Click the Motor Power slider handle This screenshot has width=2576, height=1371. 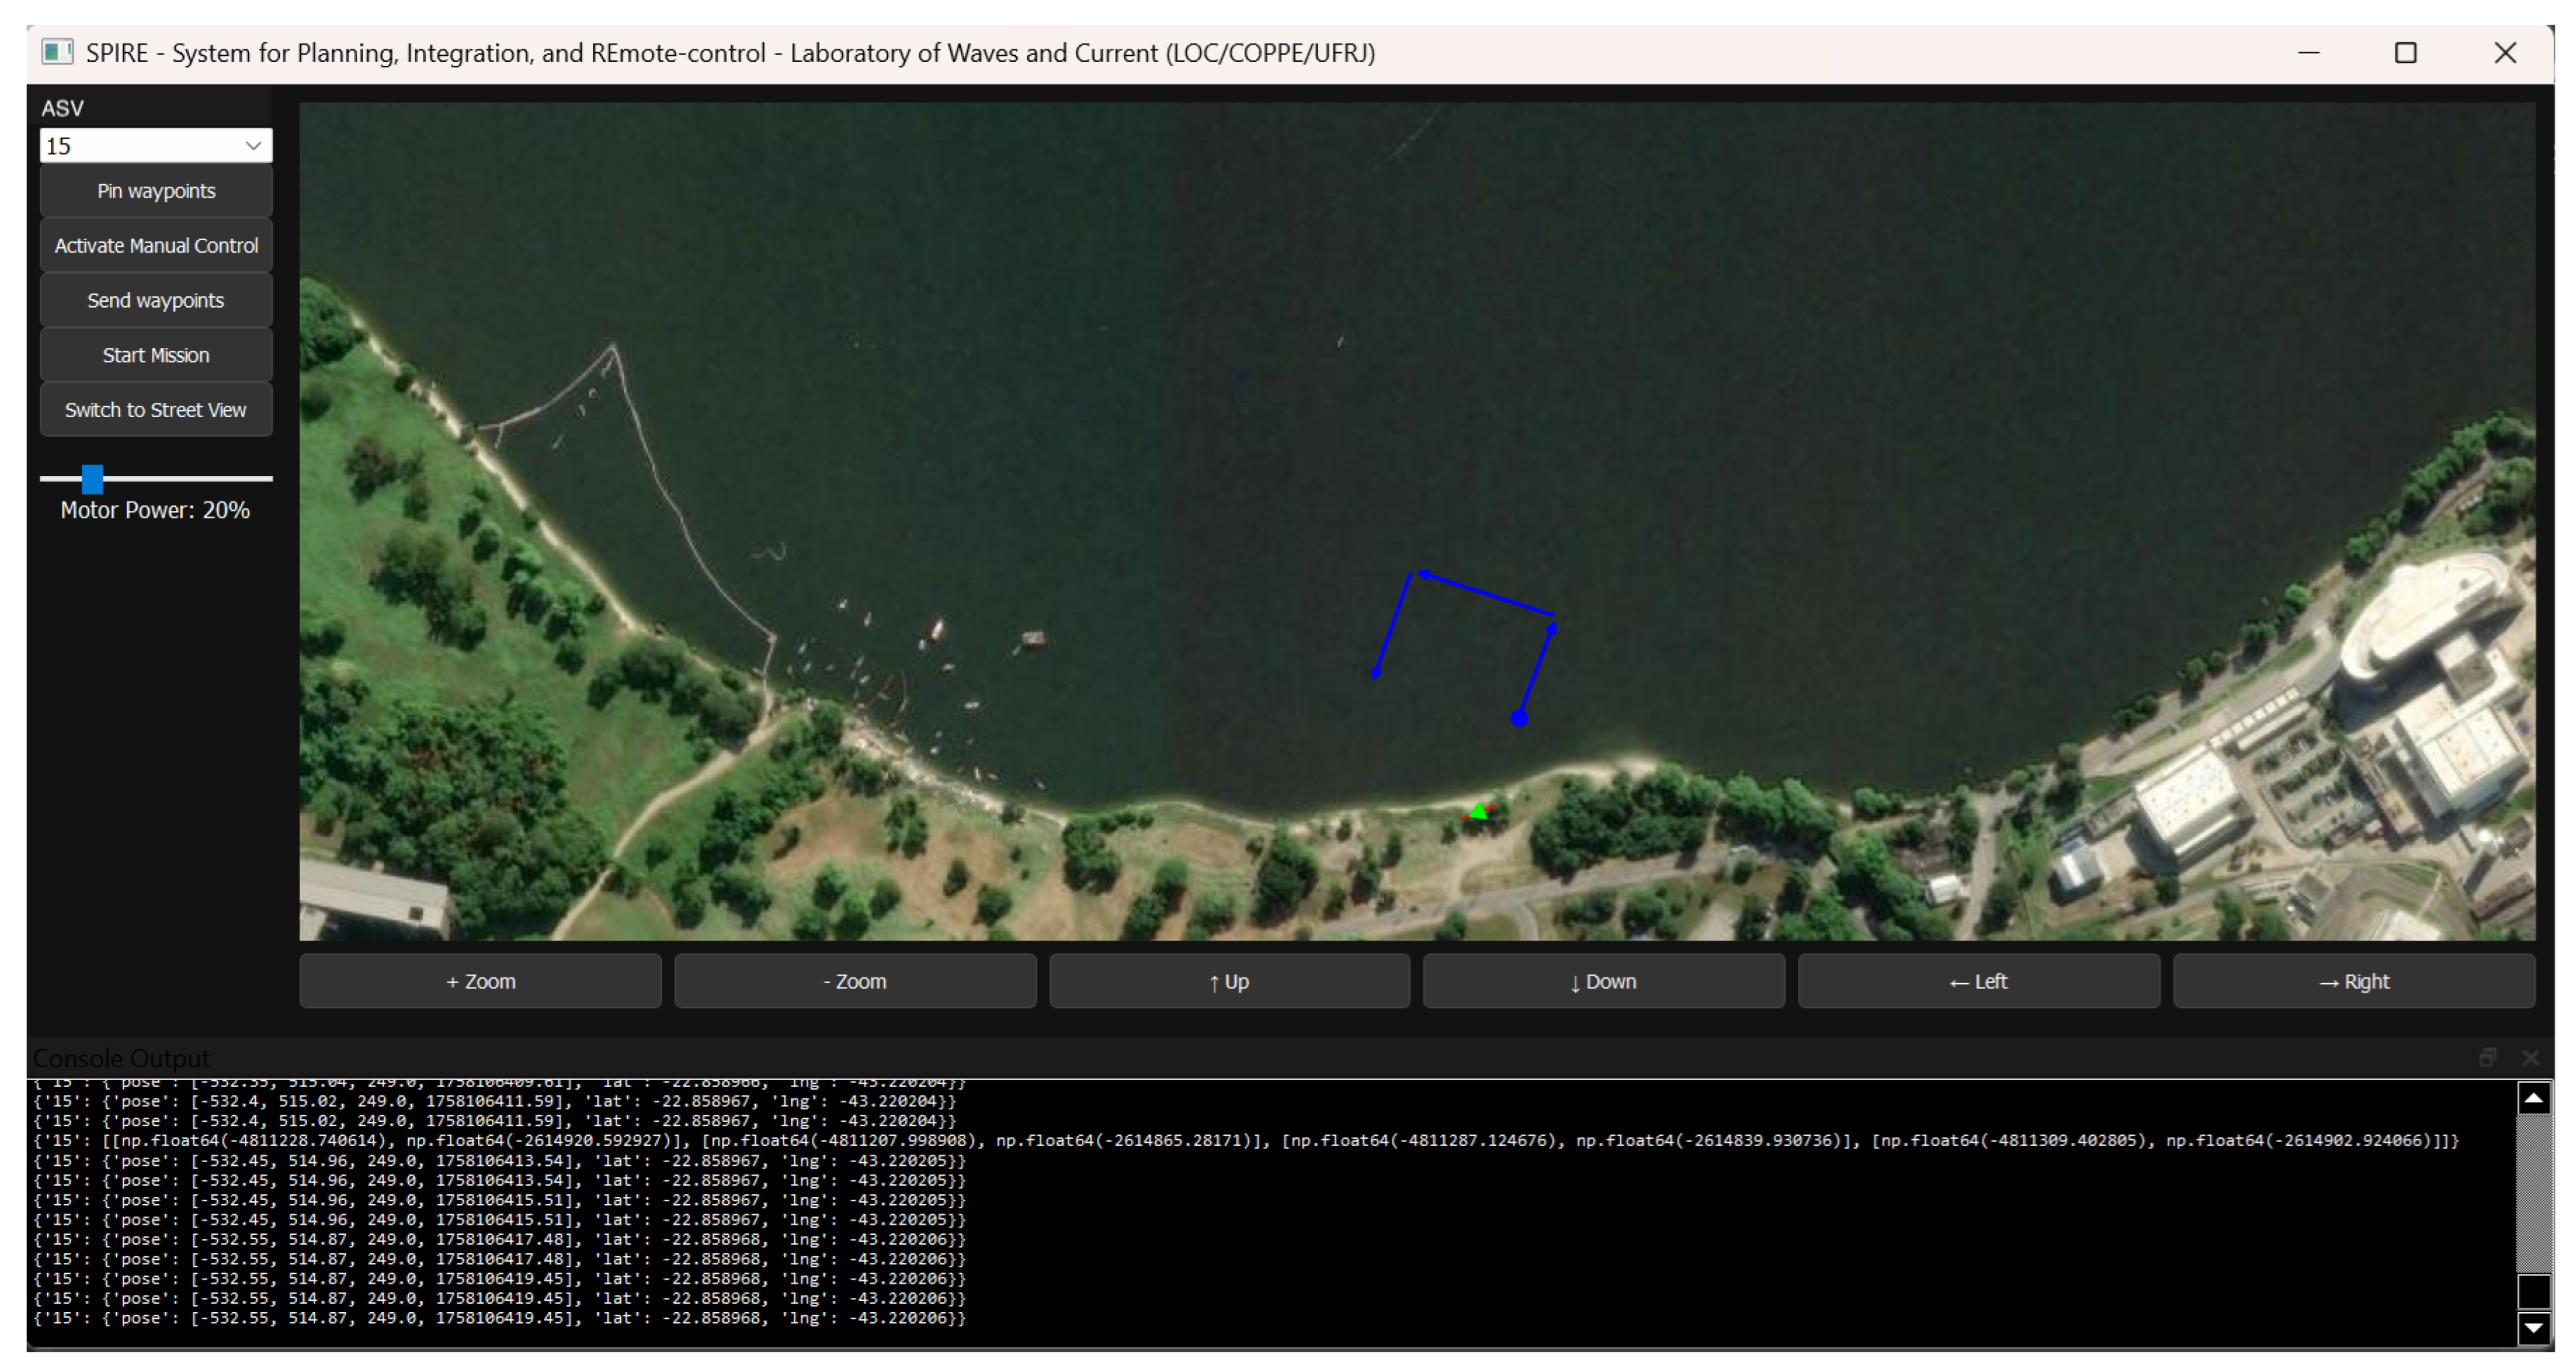[x=92, y=479]
